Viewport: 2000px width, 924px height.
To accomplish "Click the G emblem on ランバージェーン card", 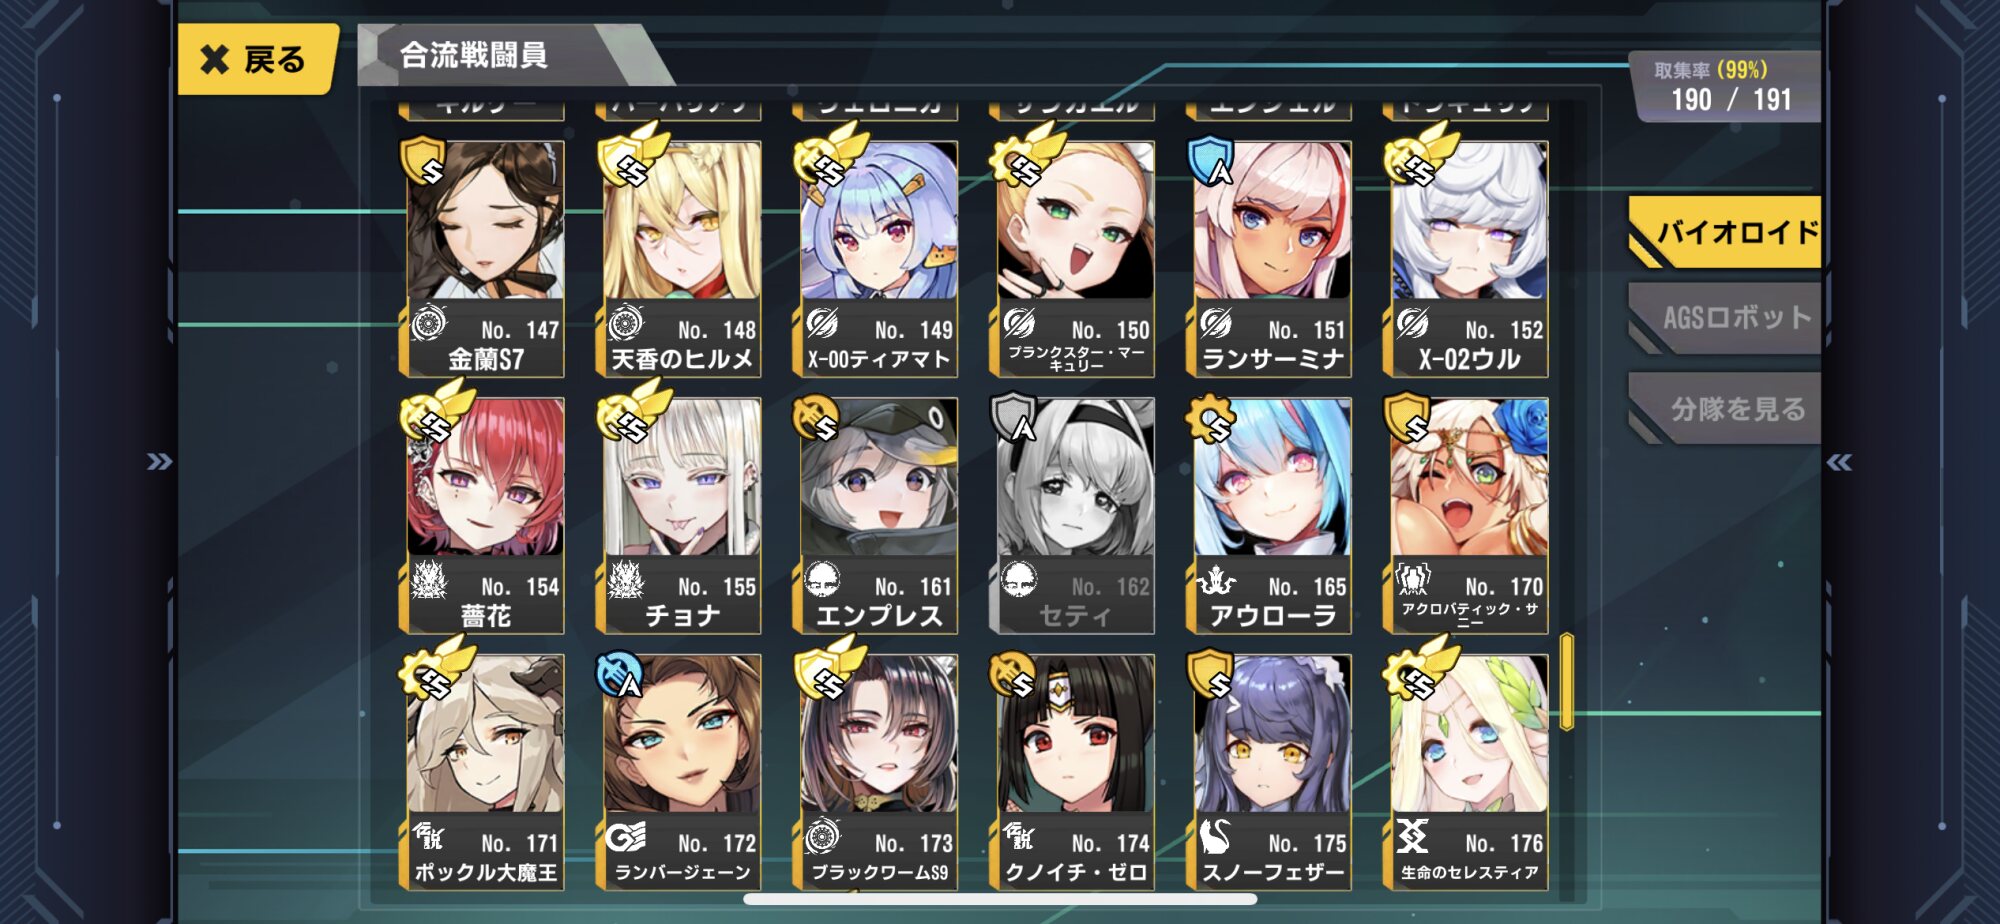I will pos(625,836).
